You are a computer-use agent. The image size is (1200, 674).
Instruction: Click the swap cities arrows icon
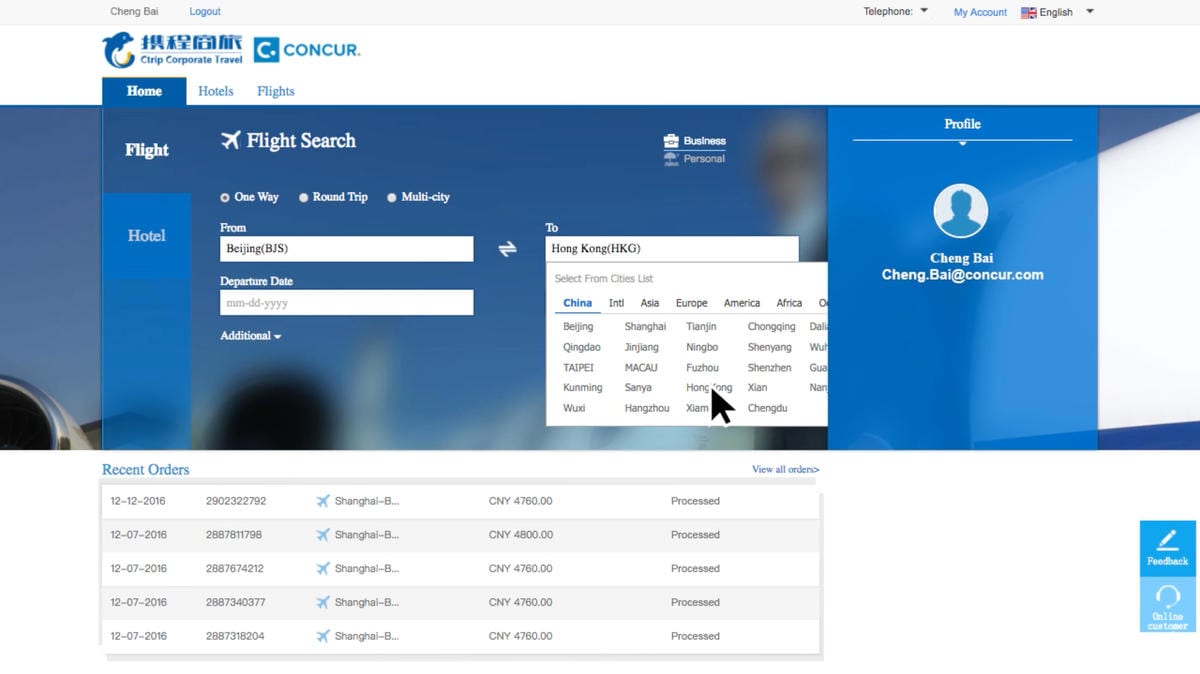click(x=508, y=250)
